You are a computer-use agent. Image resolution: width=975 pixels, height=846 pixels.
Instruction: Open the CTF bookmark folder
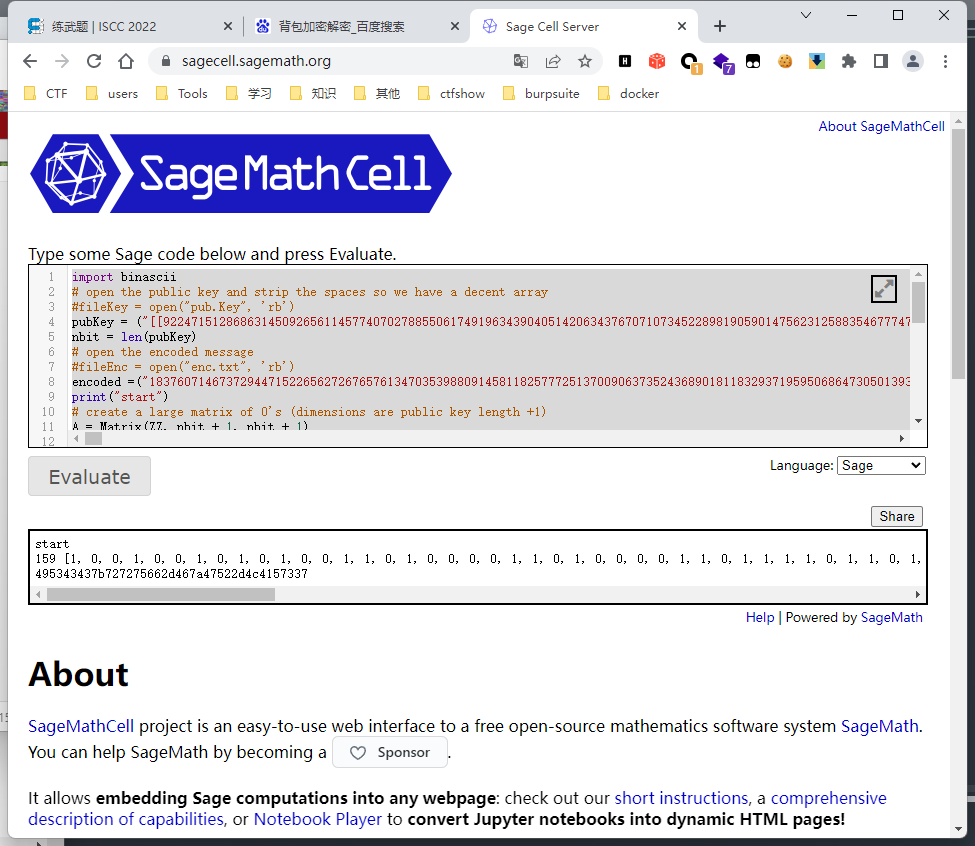click(46, 93)
